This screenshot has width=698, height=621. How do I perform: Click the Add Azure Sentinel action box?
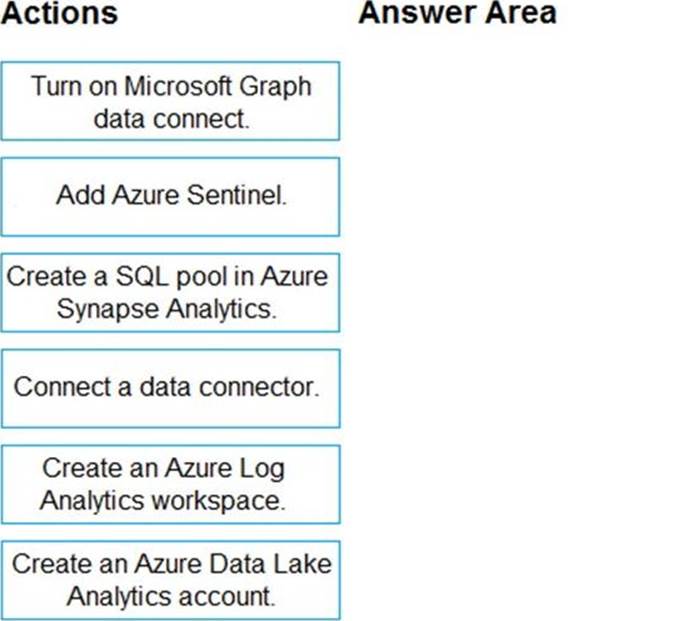coord(170,196)
